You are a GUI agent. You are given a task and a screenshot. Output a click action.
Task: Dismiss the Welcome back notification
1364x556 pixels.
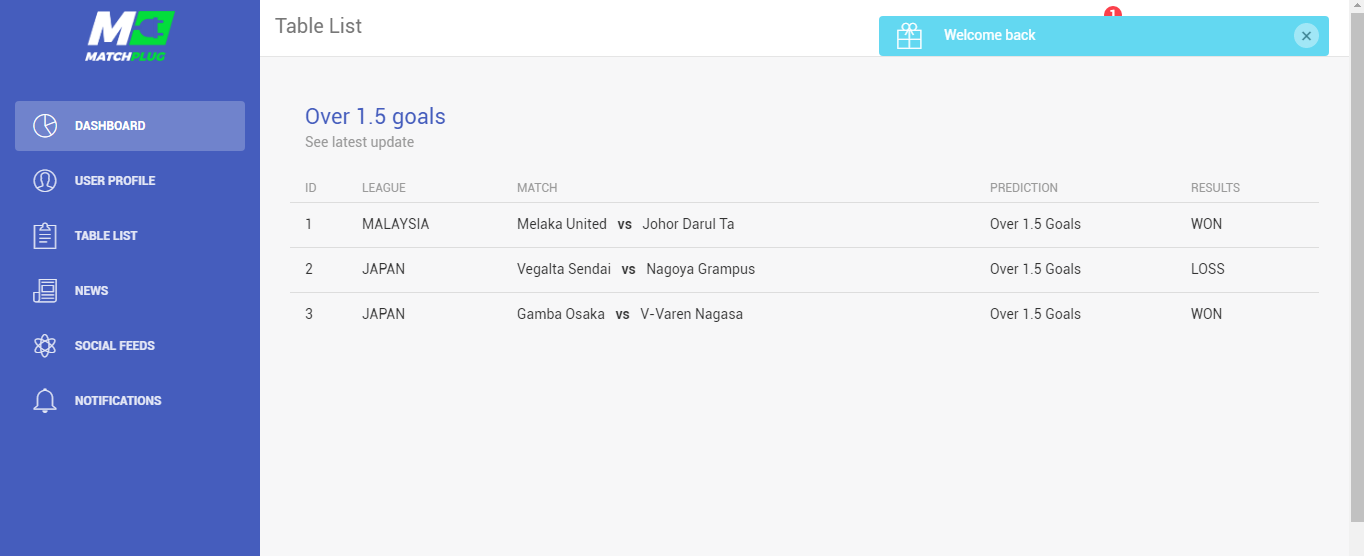1306,36
